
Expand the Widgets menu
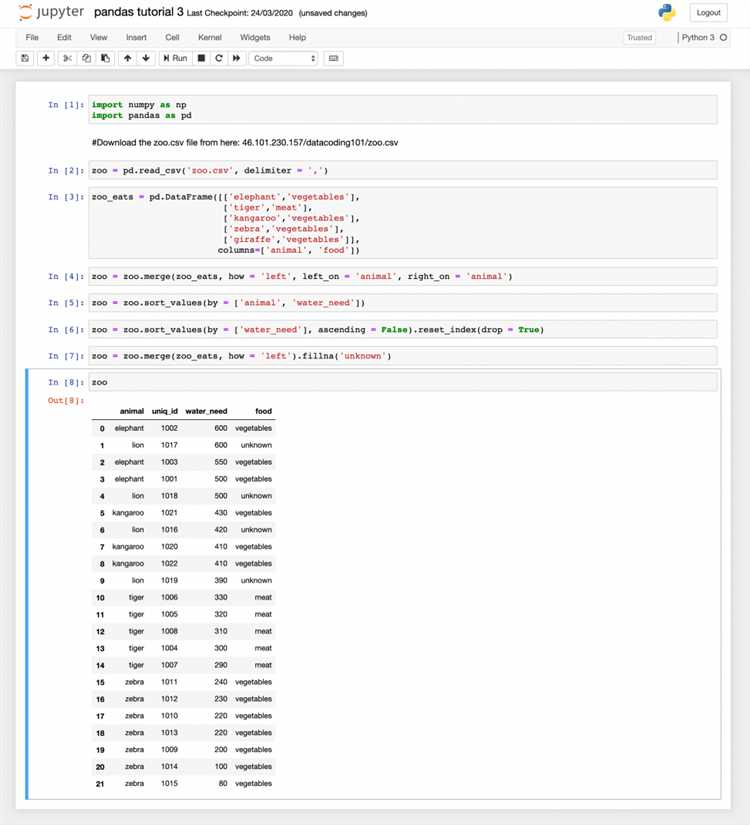pos(255,37)
